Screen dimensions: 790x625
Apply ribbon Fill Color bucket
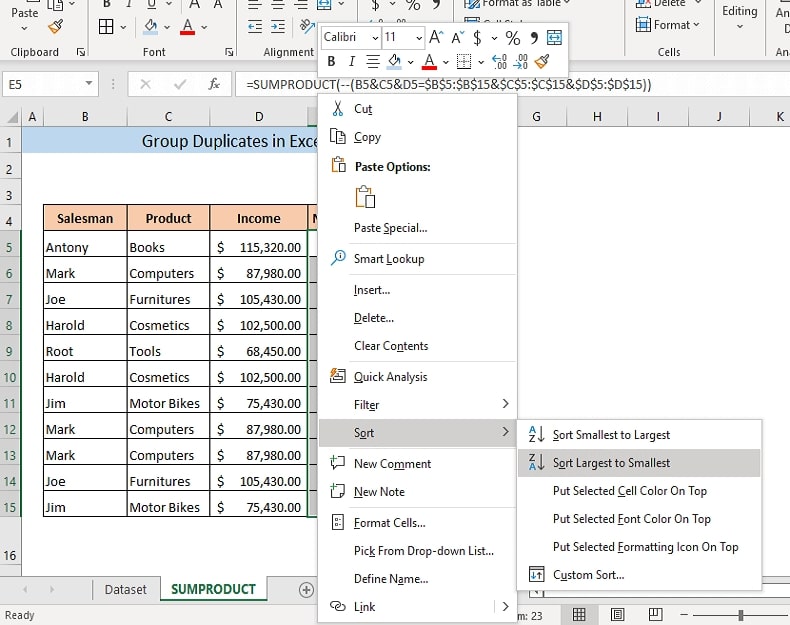(150, 26)
